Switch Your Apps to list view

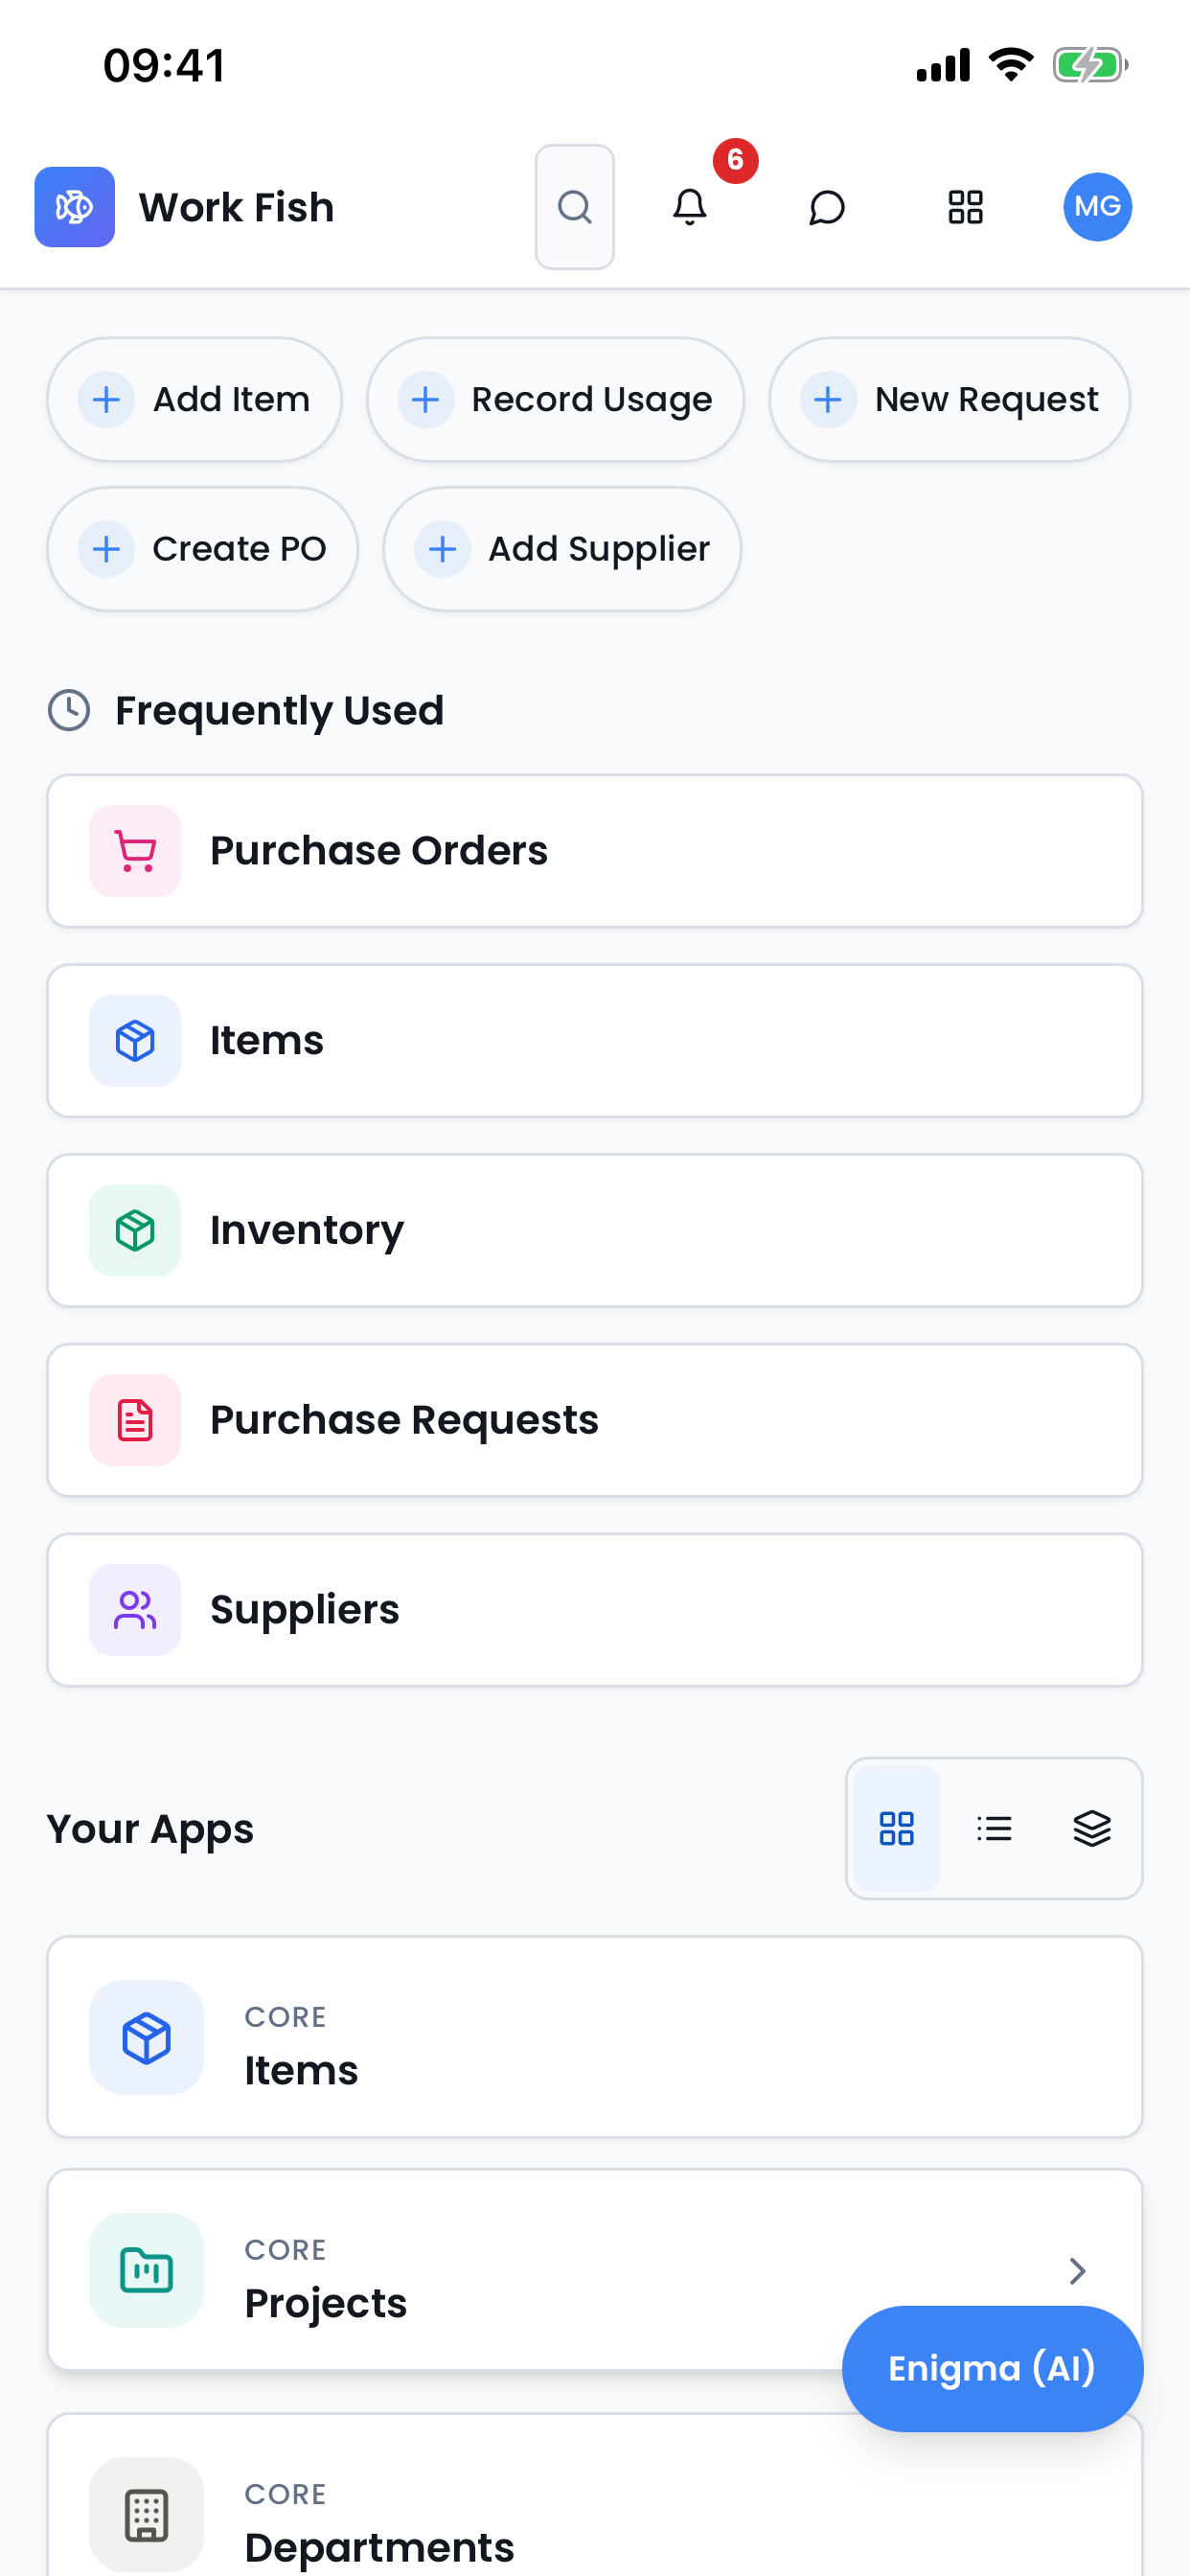click(994, 1828)
